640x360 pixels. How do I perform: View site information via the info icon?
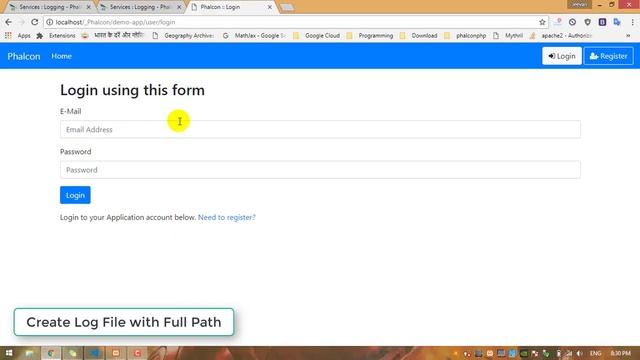click(49, 22)
